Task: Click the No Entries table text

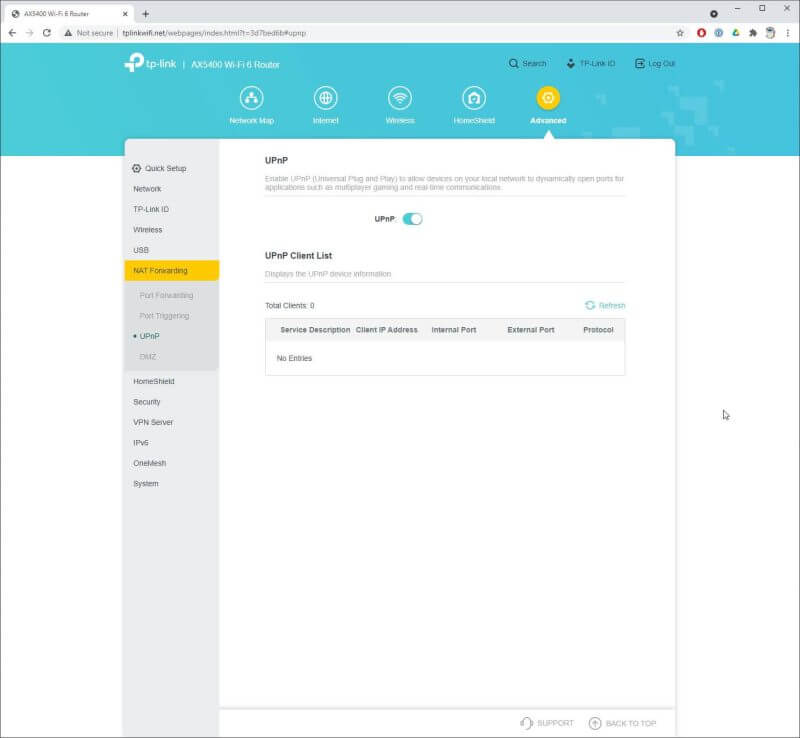Action: [294, 358]
